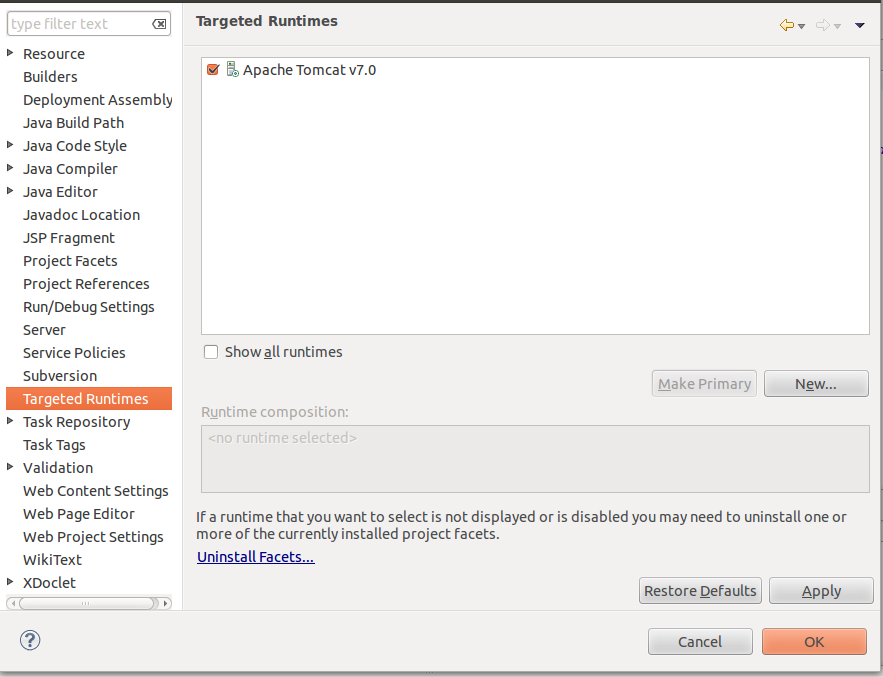The image size is (883, 677).
Task: Select JSP Fragment in the tree
Action: tap(69, 238)
